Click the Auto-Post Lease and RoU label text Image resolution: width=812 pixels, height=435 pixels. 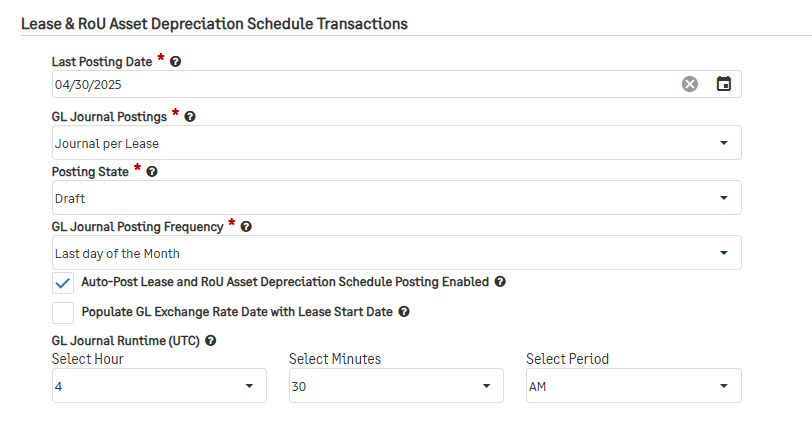pos(285,282)
